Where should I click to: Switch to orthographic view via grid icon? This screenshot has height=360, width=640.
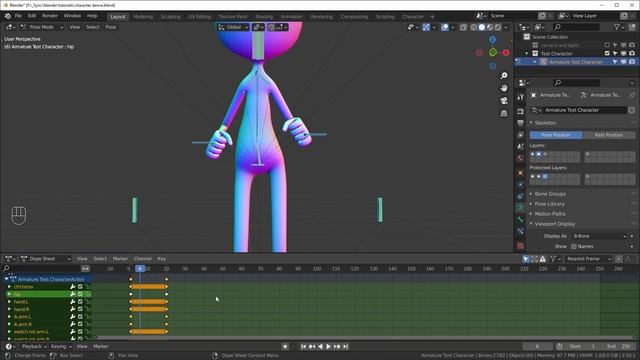(504, 113)
